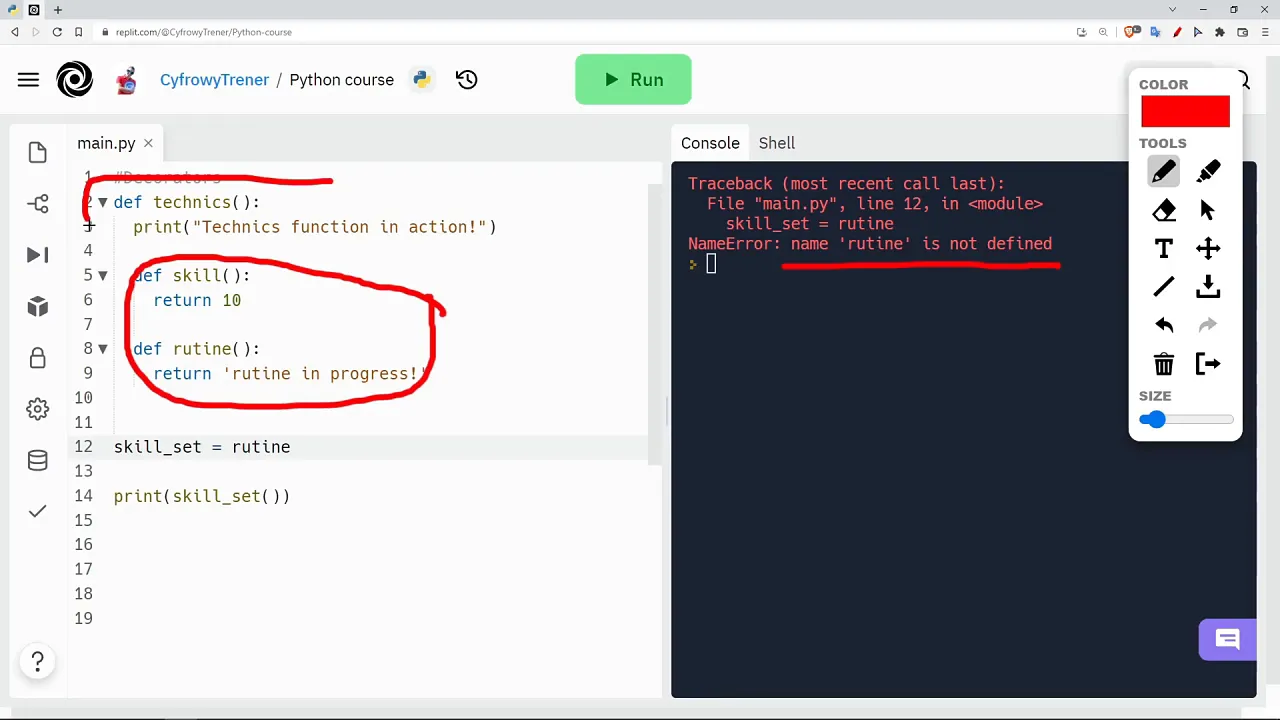Click the Python course repl title
The width and height of the screenshot is (1280, 720).
[342, 80]
